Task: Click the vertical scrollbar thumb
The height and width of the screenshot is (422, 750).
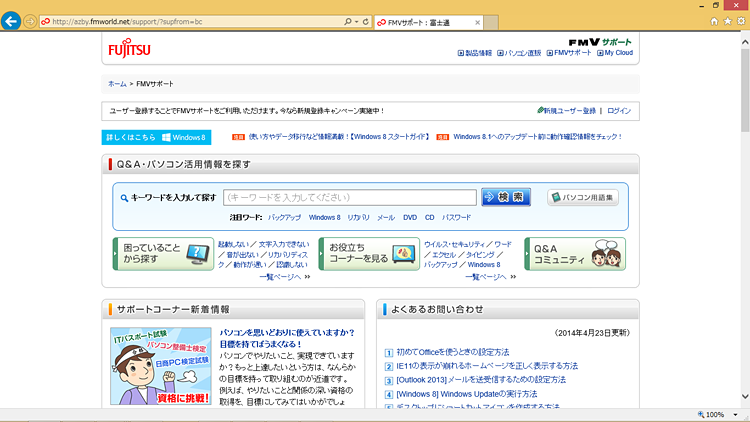Action: (x=745, y=89)
